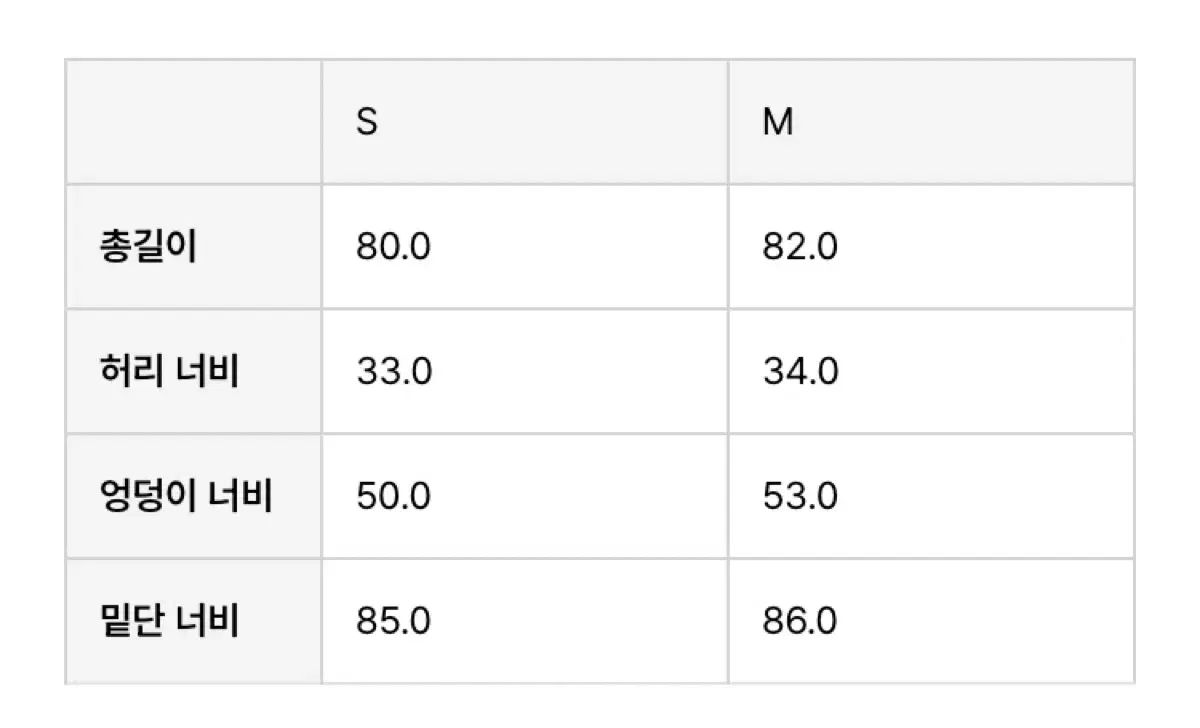Click the letter S in header
This screenshot has width=1200, height=728.
coord(368,122)
